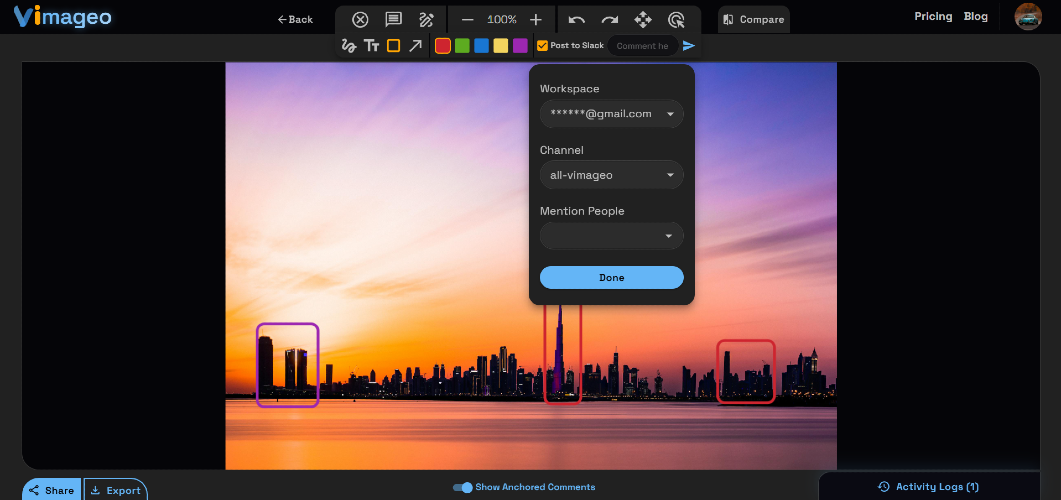Expand the Channel all-vimageo dropdown
The image size is (1061, 500).
(x=612, y=175)
